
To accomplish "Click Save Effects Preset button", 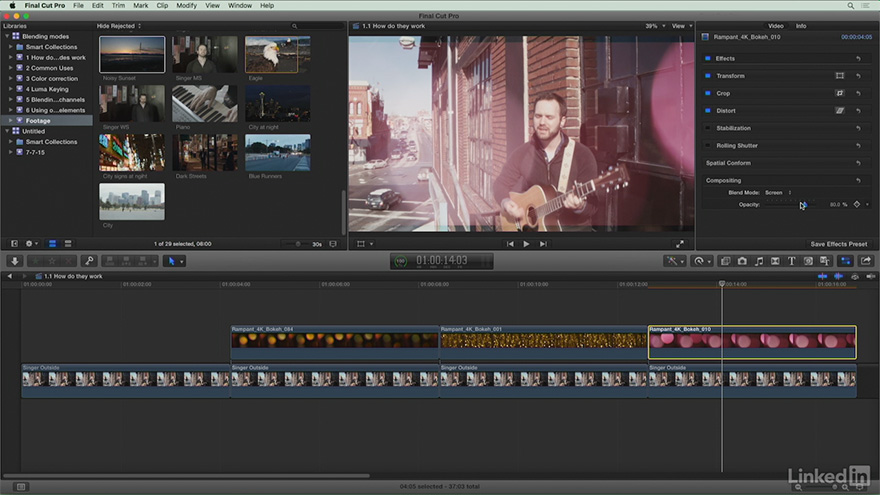I will [838, 244].
